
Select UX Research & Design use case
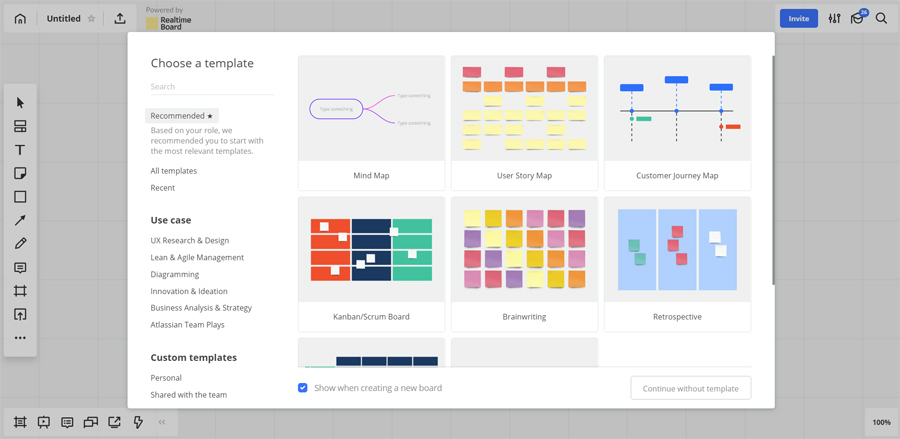190,241
